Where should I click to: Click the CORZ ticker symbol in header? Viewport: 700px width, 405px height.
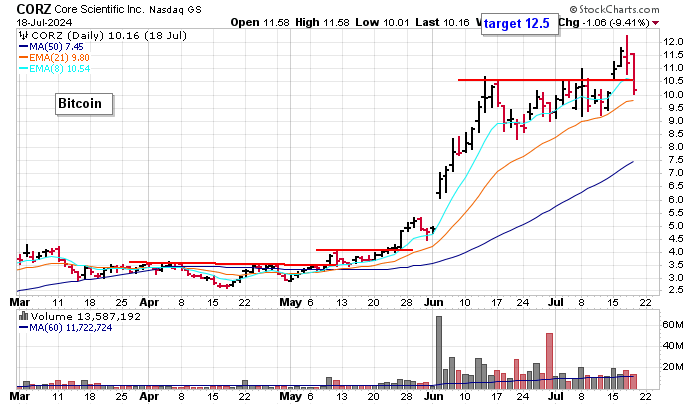pos(34,8)
